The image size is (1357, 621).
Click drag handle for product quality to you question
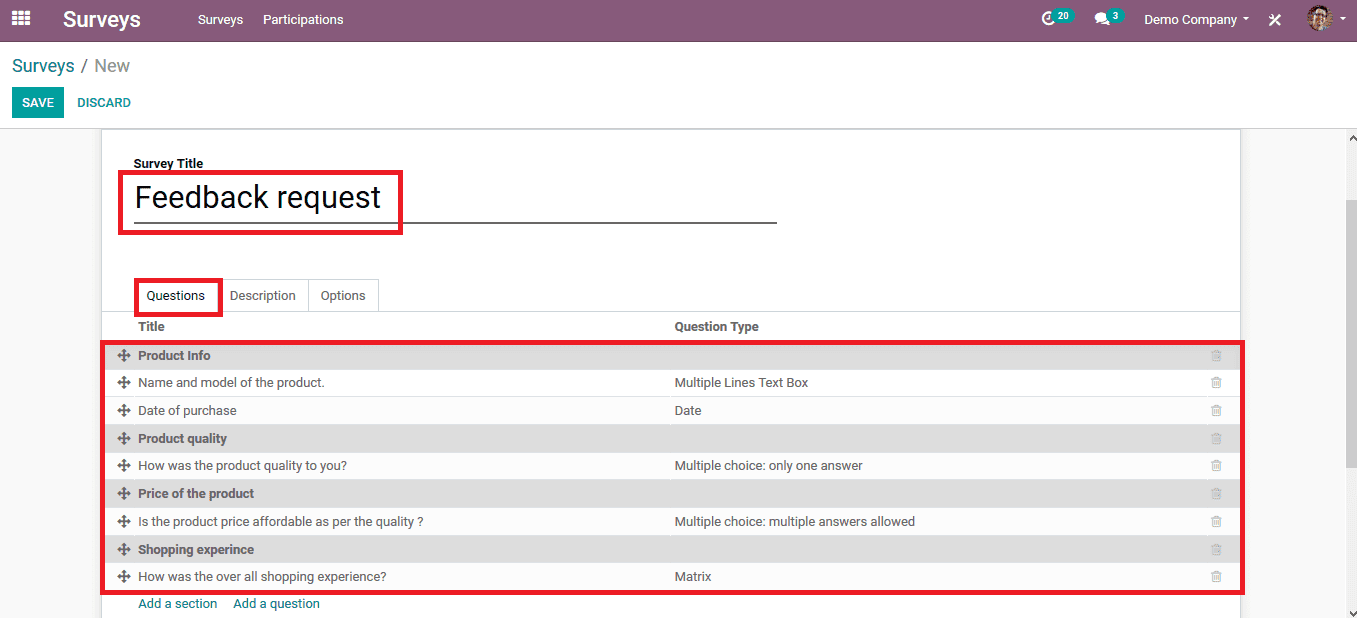pyautogui.click(x=124, y=466)
